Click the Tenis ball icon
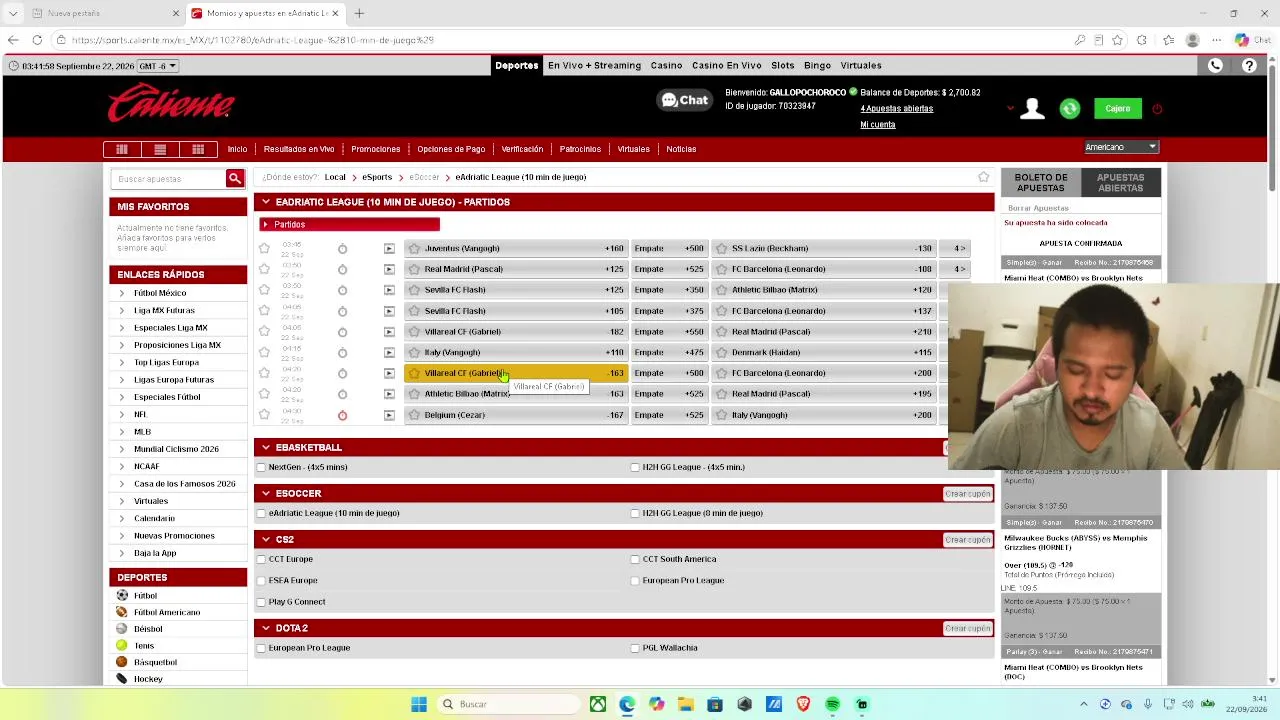 pos(122,645)
